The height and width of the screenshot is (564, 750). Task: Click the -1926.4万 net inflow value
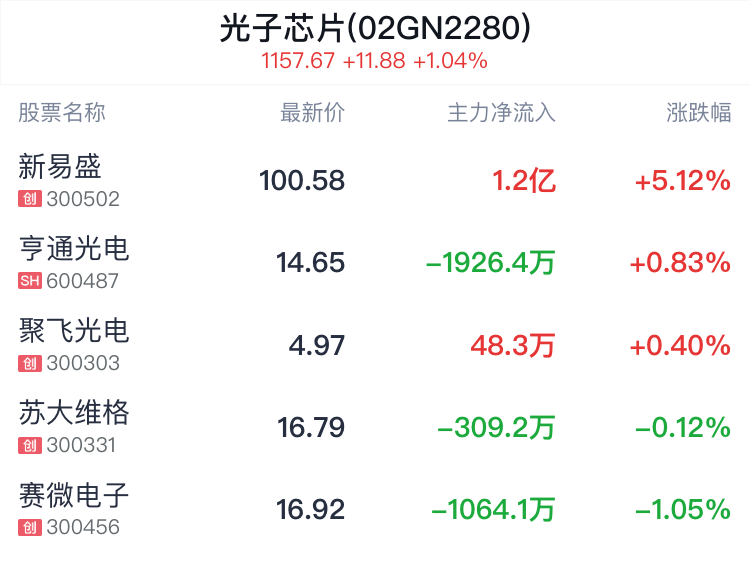click(491, 263)
